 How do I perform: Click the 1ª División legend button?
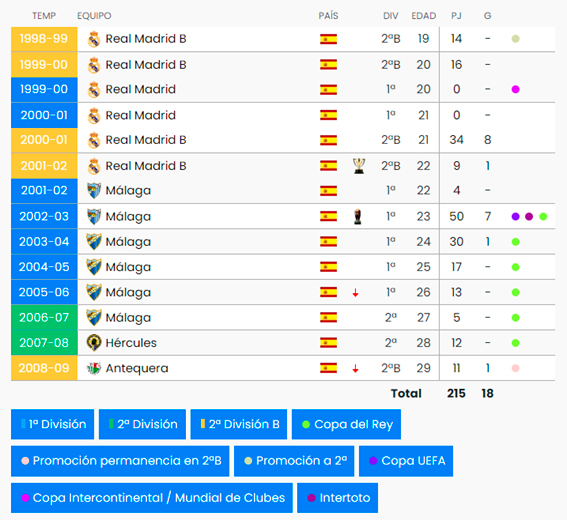coord(52,424)
